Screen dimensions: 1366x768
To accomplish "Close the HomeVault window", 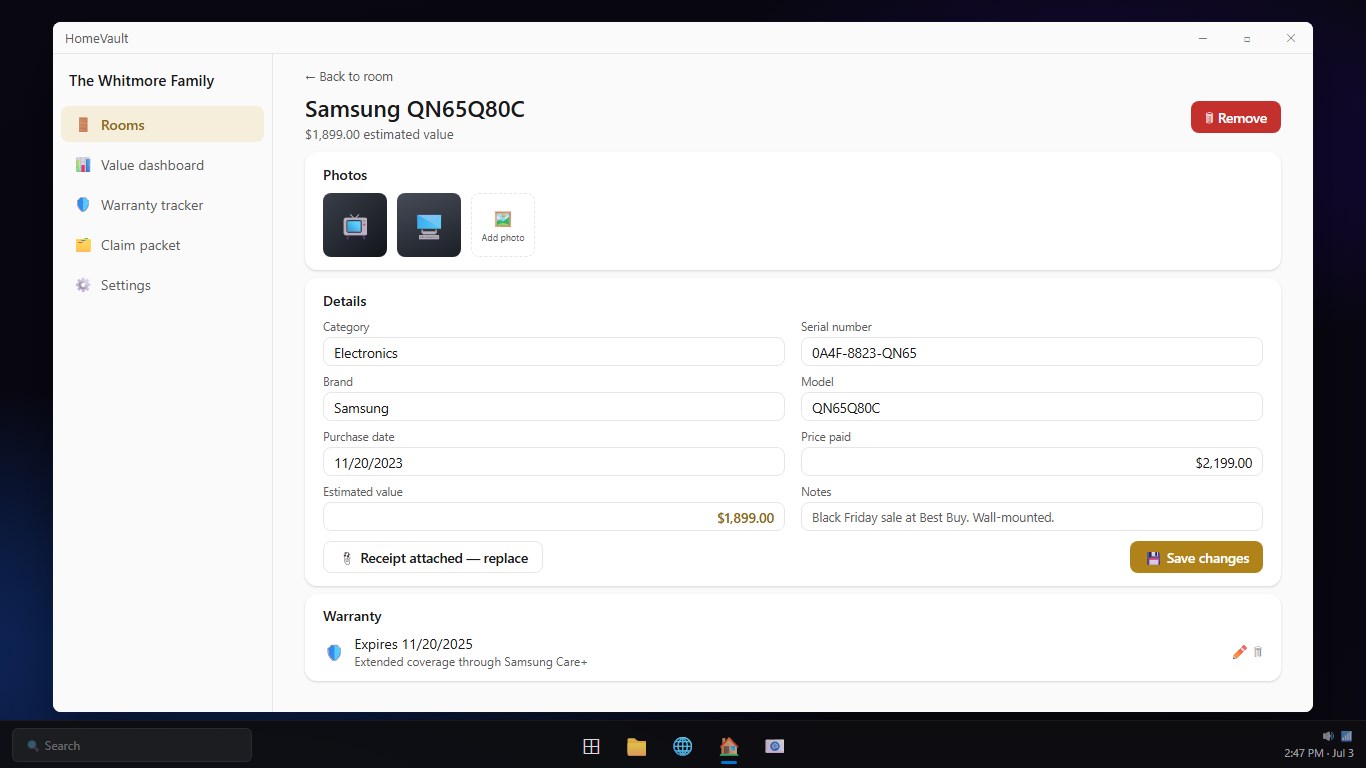I will 1291,38.
